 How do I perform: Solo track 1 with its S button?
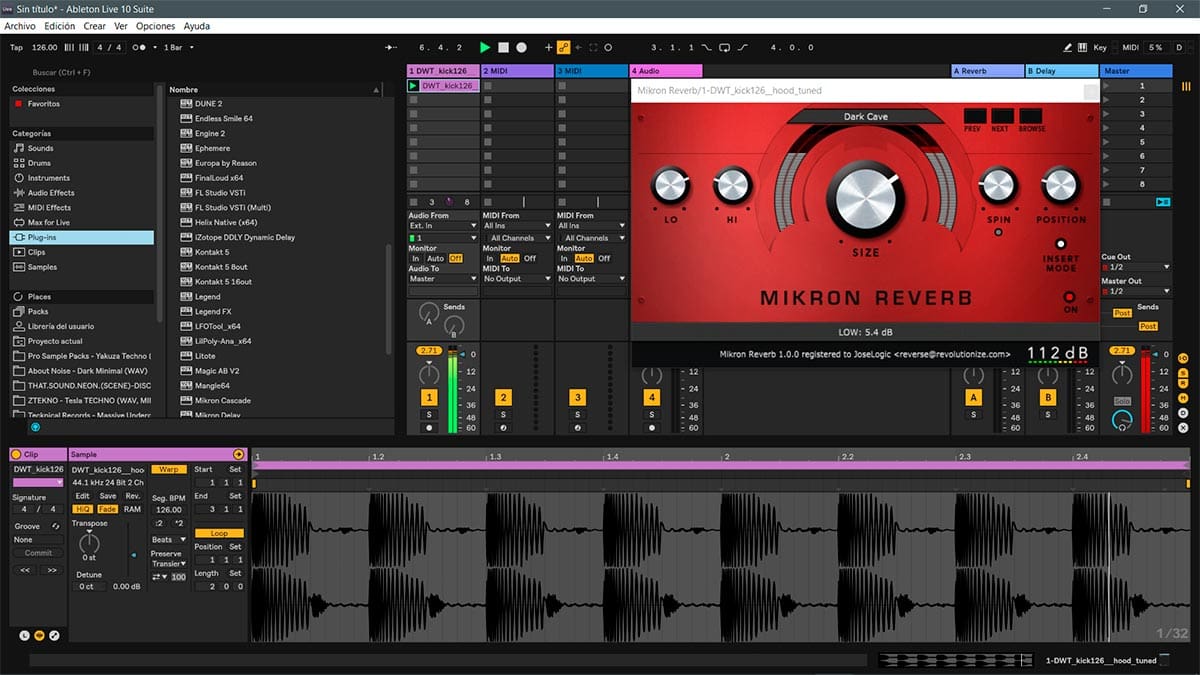pyautogui.click(x=429, y=414)
